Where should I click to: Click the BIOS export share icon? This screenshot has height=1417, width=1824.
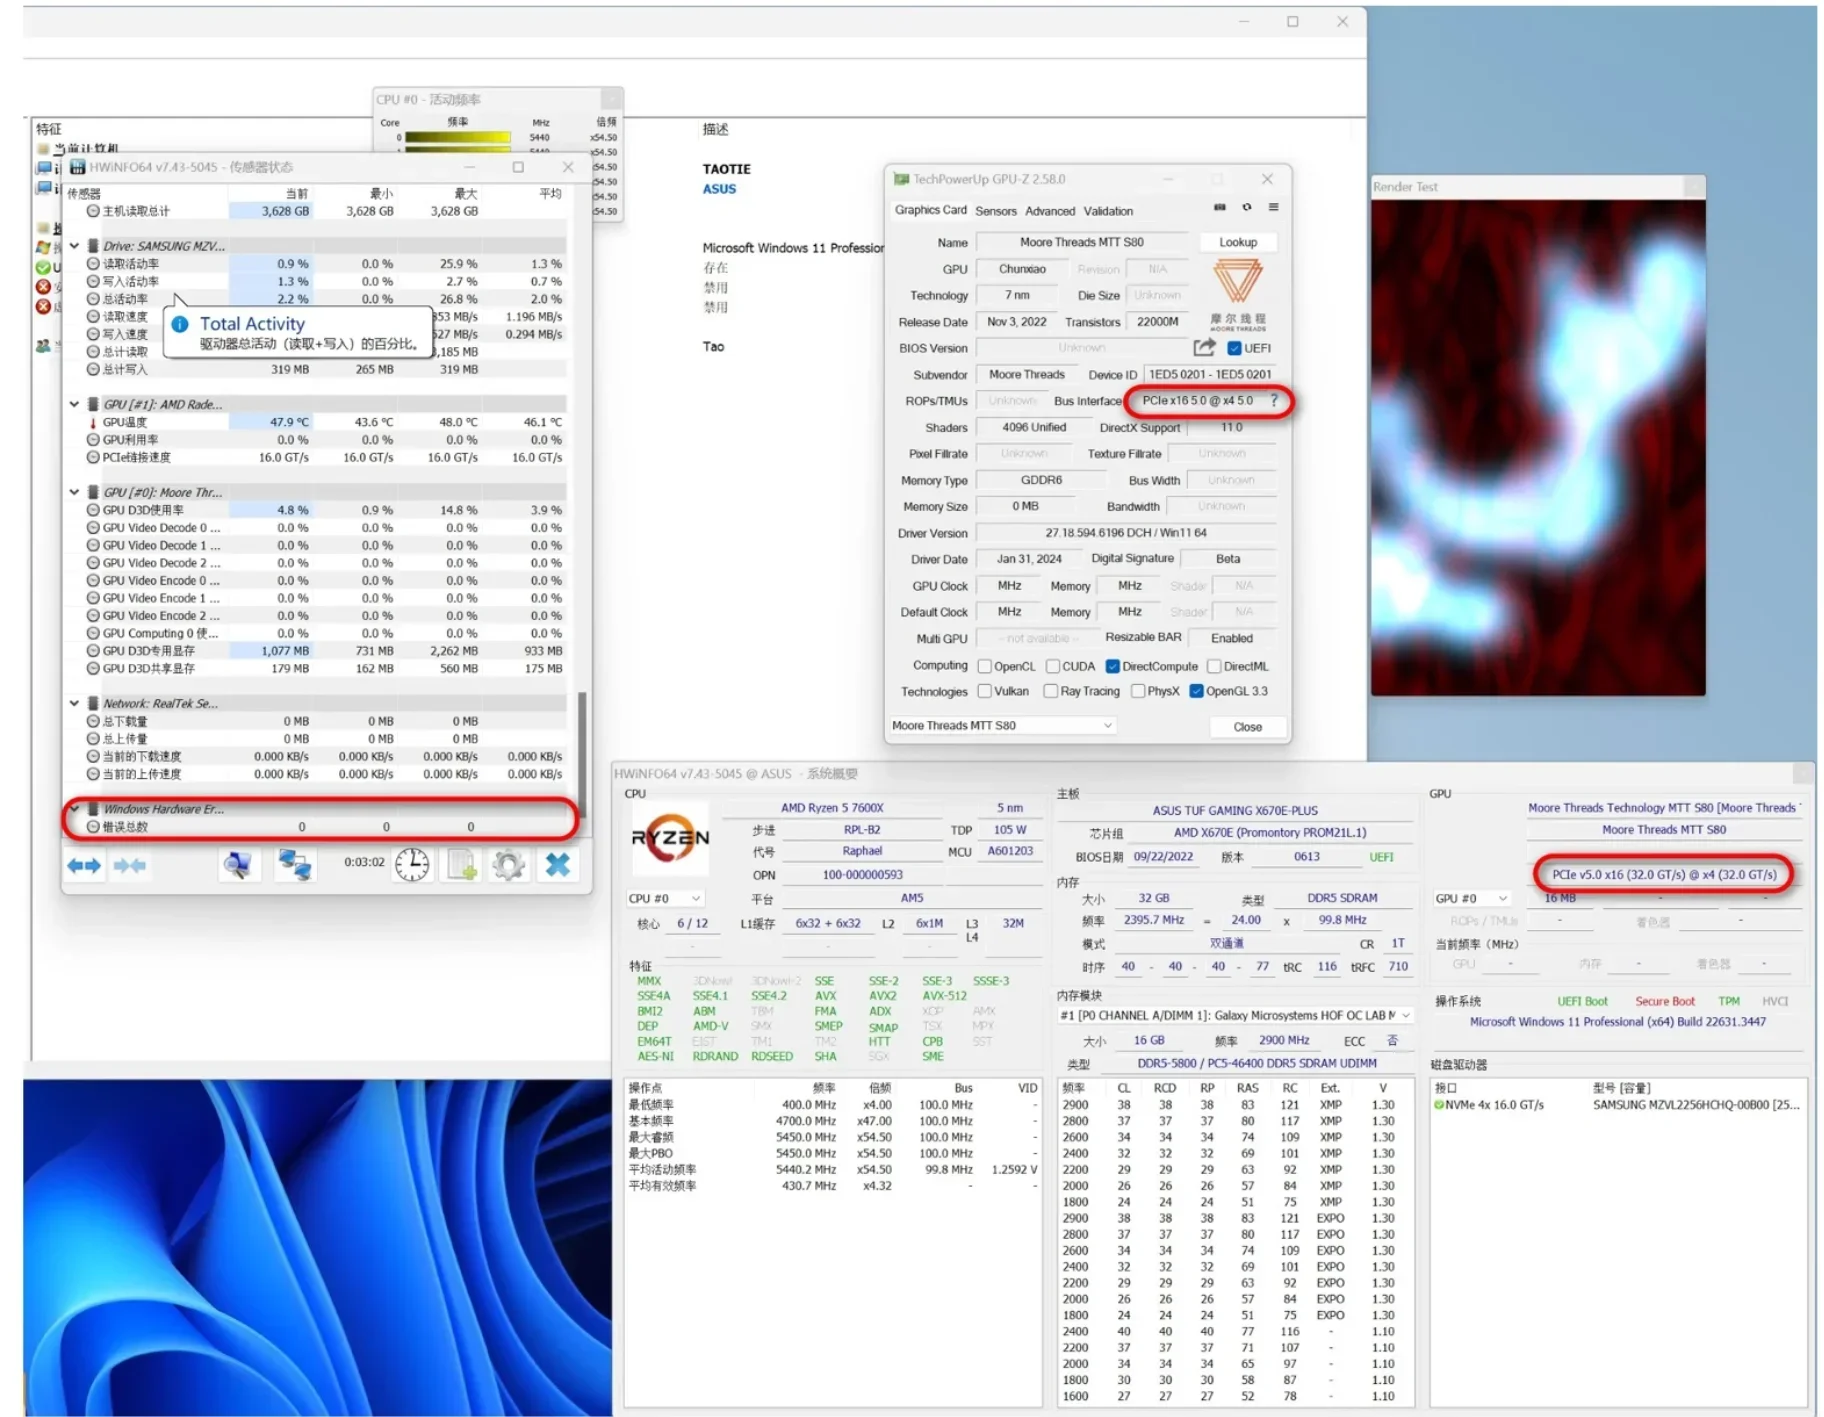1204,348
